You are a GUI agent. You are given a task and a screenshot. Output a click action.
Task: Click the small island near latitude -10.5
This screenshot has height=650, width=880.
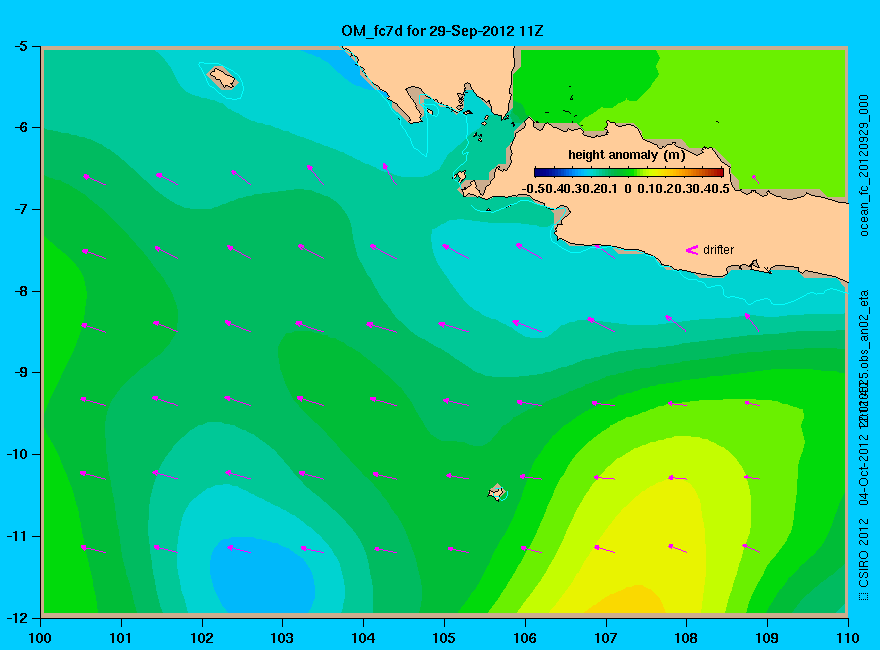tap(497, 492)
